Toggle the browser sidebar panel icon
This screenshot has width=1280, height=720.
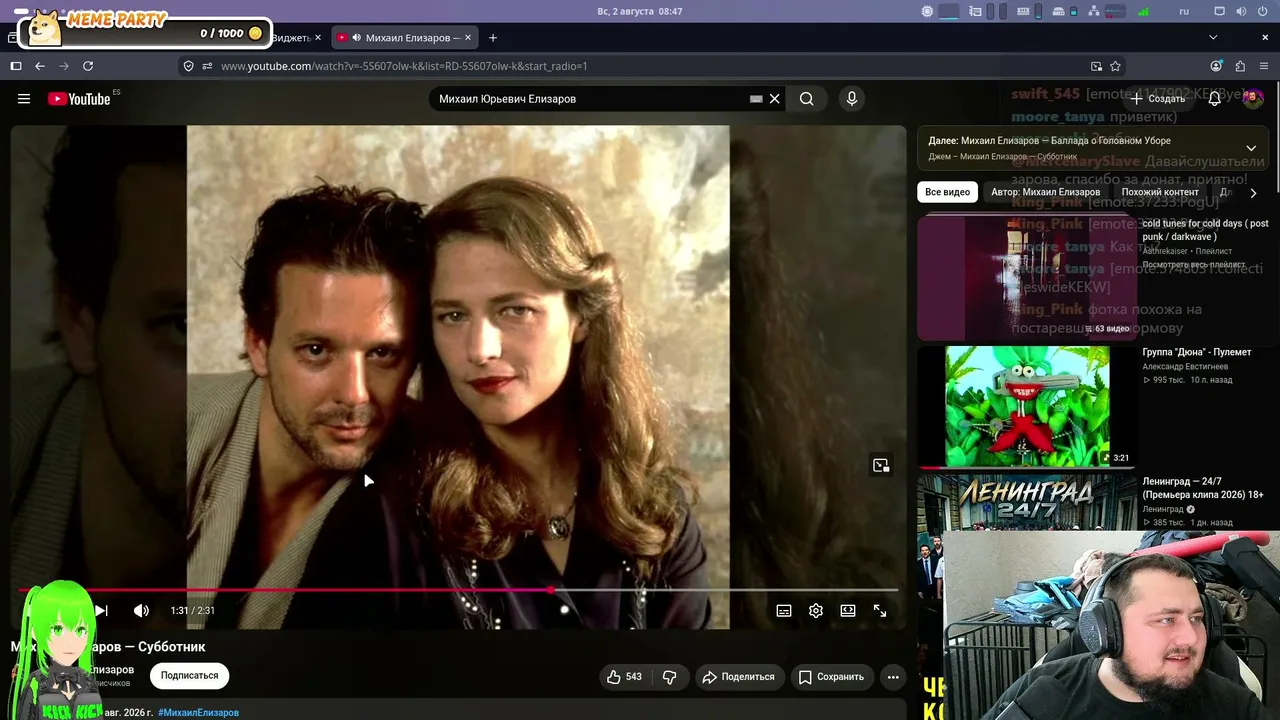16,66
